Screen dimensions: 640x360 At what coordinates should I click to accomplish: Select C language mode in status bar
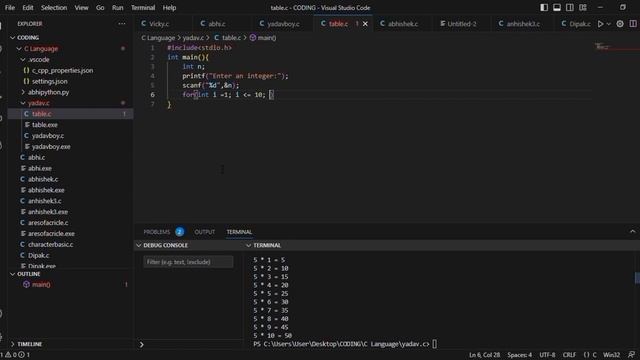point(590,355)
